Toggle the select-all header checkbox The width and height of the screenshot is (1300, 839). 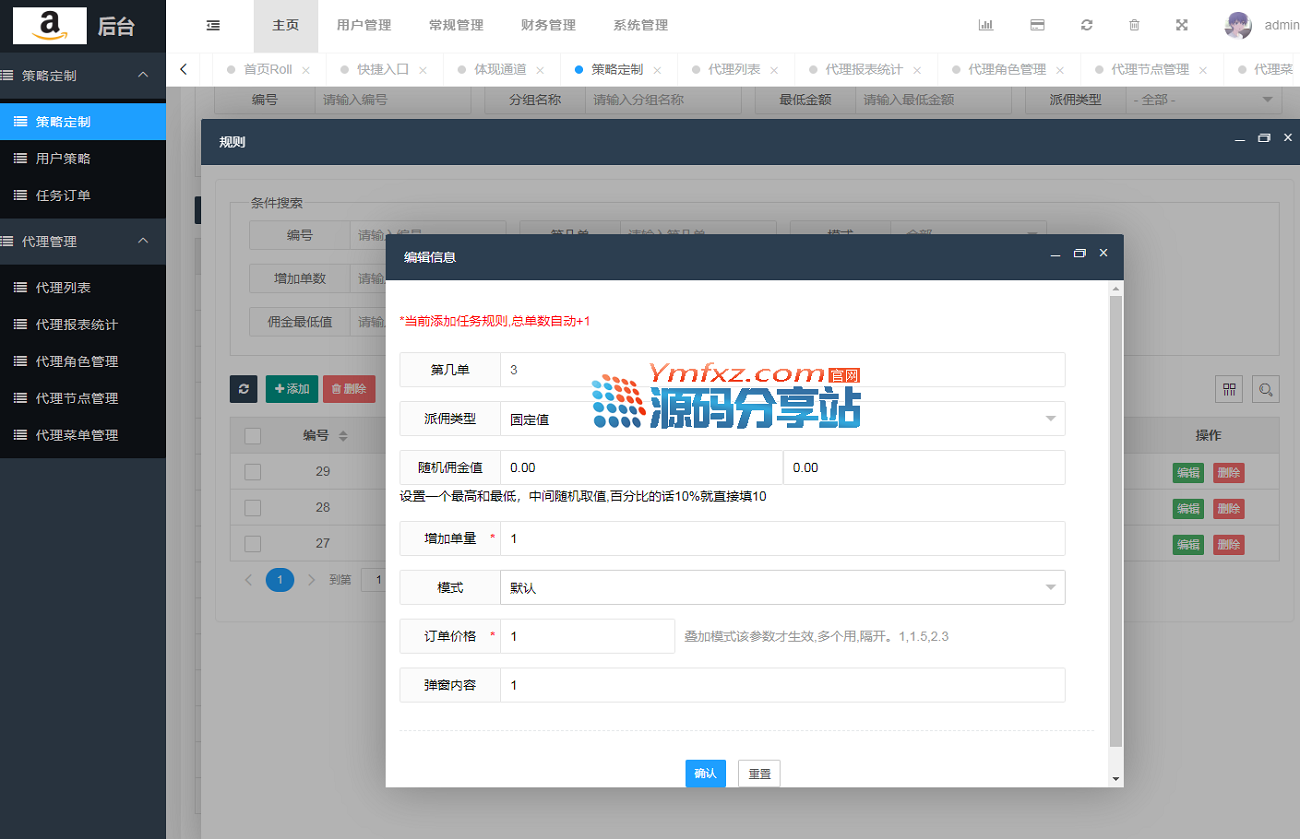(x=253, y=436)
